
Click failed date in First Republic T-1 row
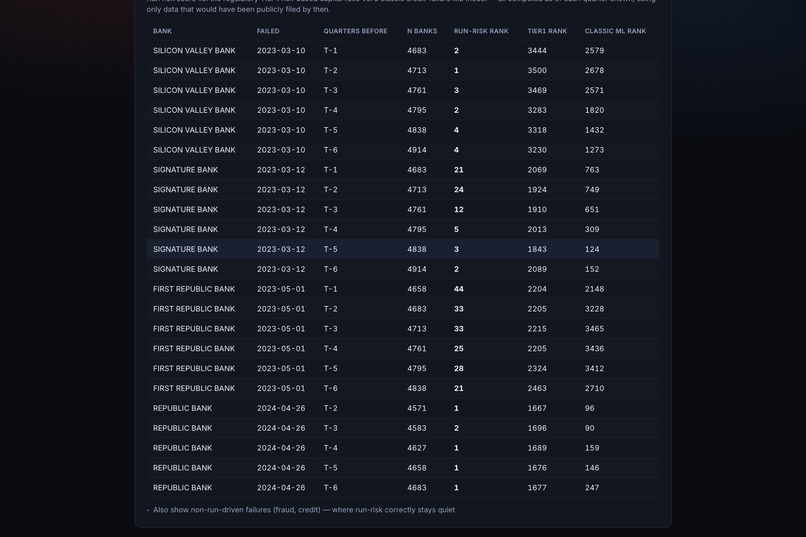pos(281,289)
